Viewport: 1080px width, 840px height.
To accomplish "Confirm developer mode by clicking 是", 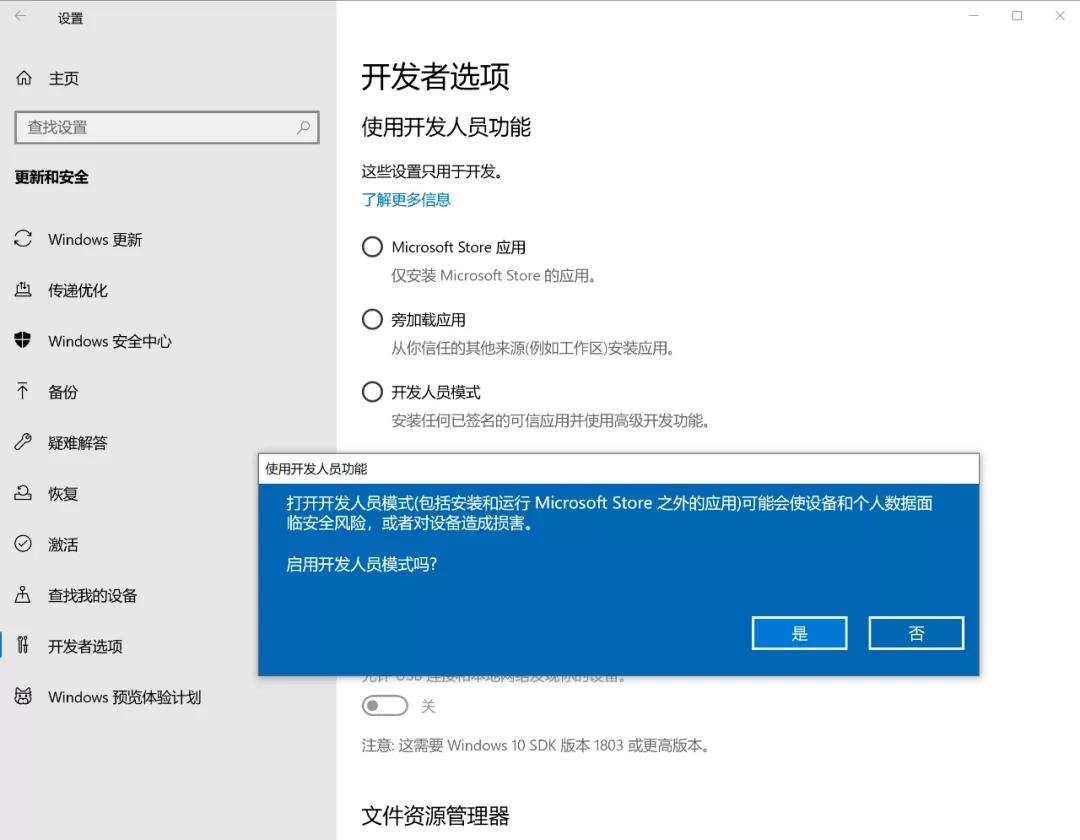I will [x=798, y=632].
